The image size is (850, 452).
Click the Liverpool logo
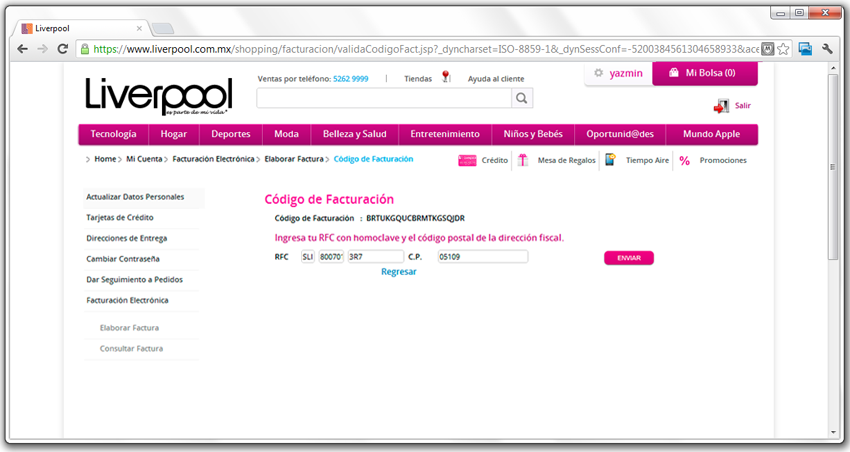click(159, 96)
